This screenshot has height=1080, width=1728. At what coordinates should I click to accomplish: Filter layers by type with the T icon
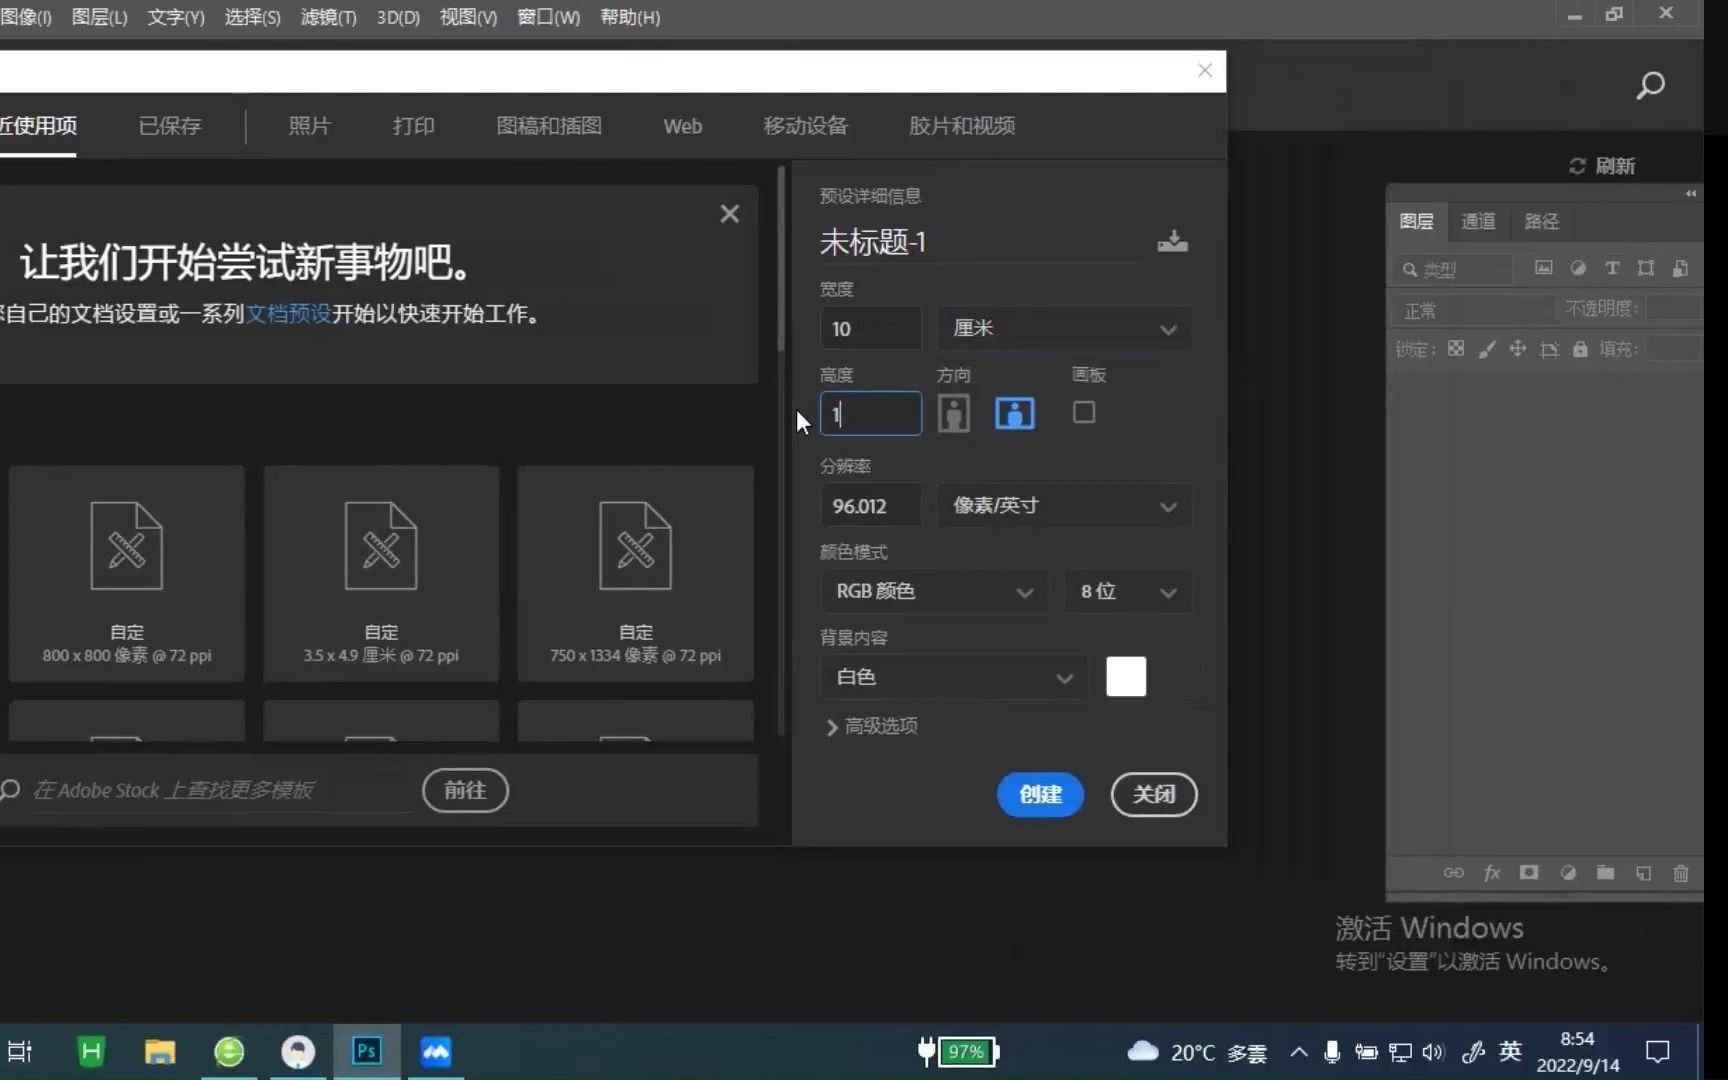1612,268
